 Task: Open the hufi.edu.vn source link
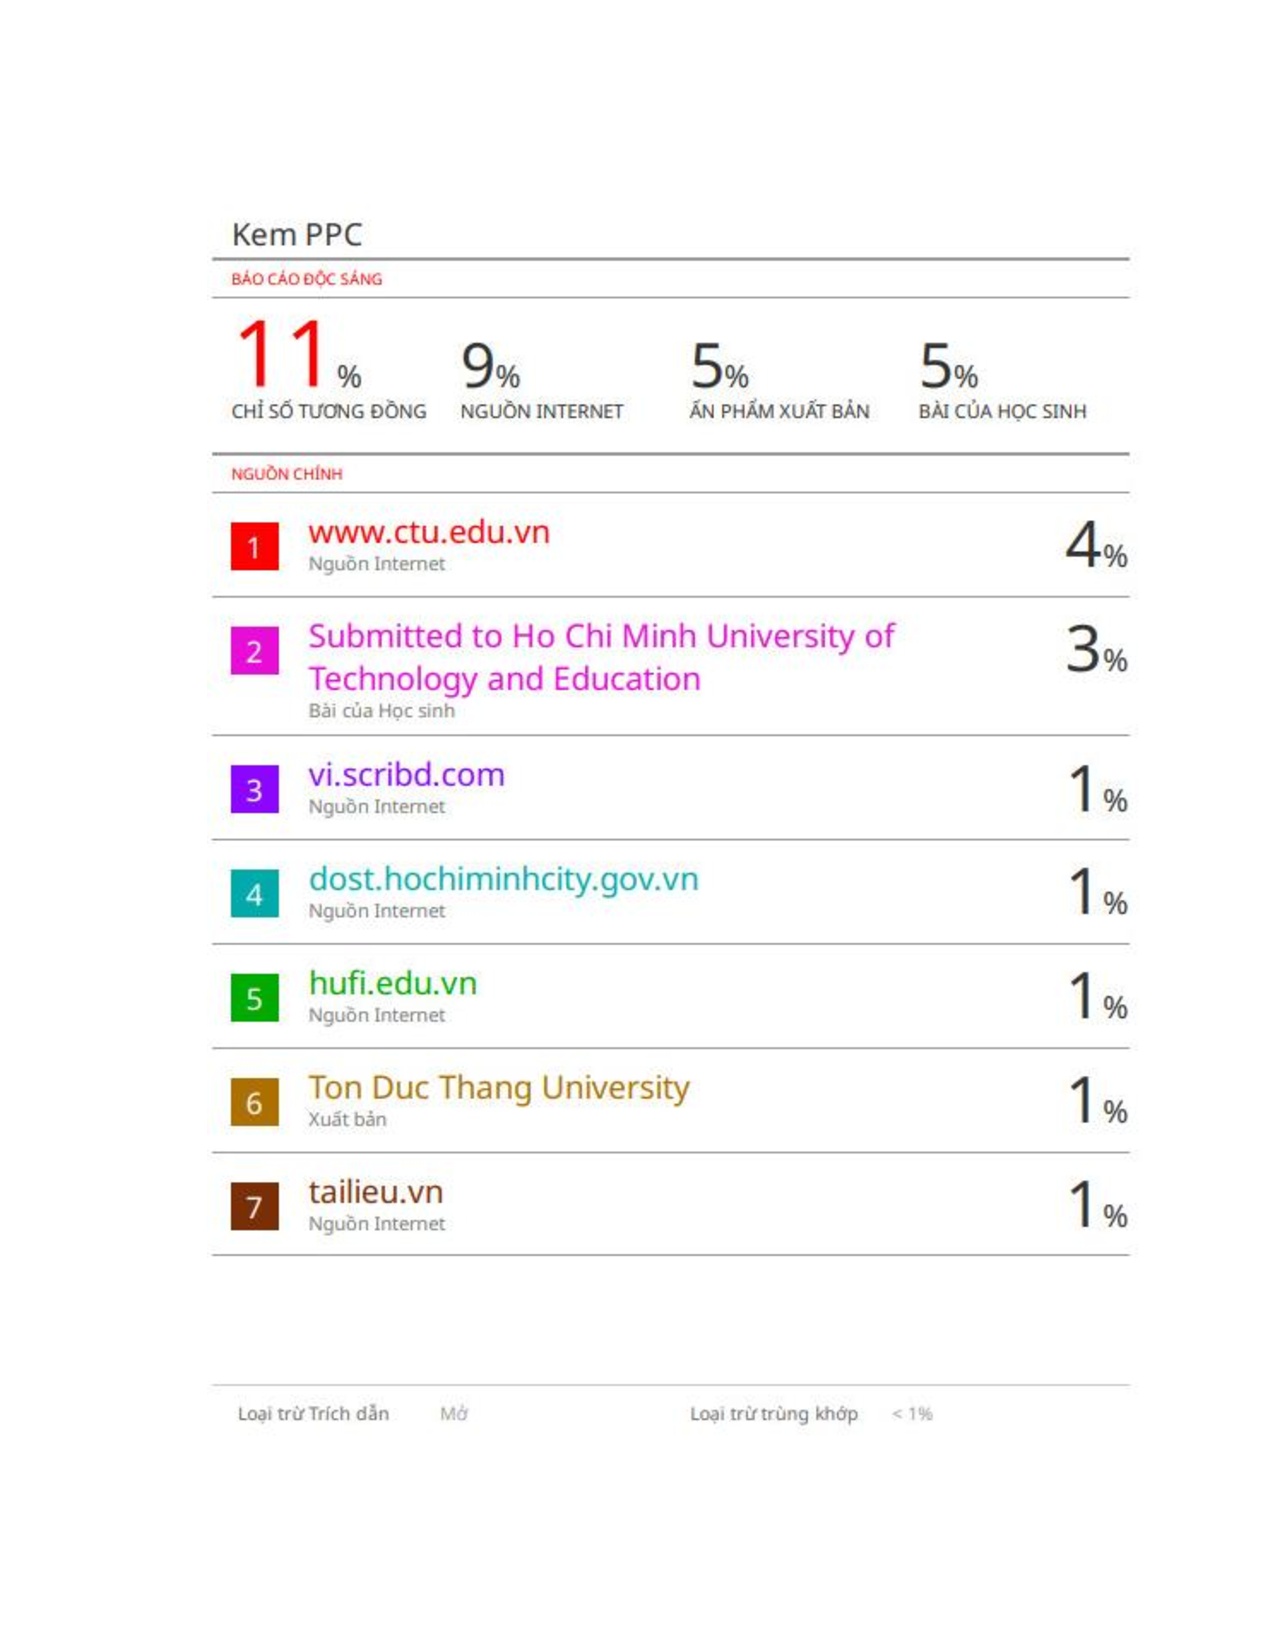[x=392, y=983]
